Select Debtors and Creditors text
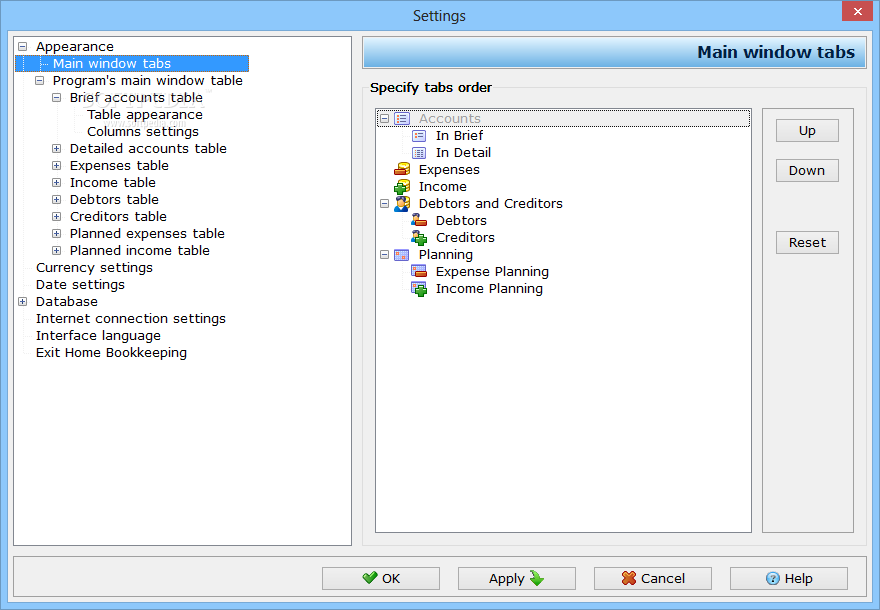This screenshot has height=610, width=880. point(491,204)
